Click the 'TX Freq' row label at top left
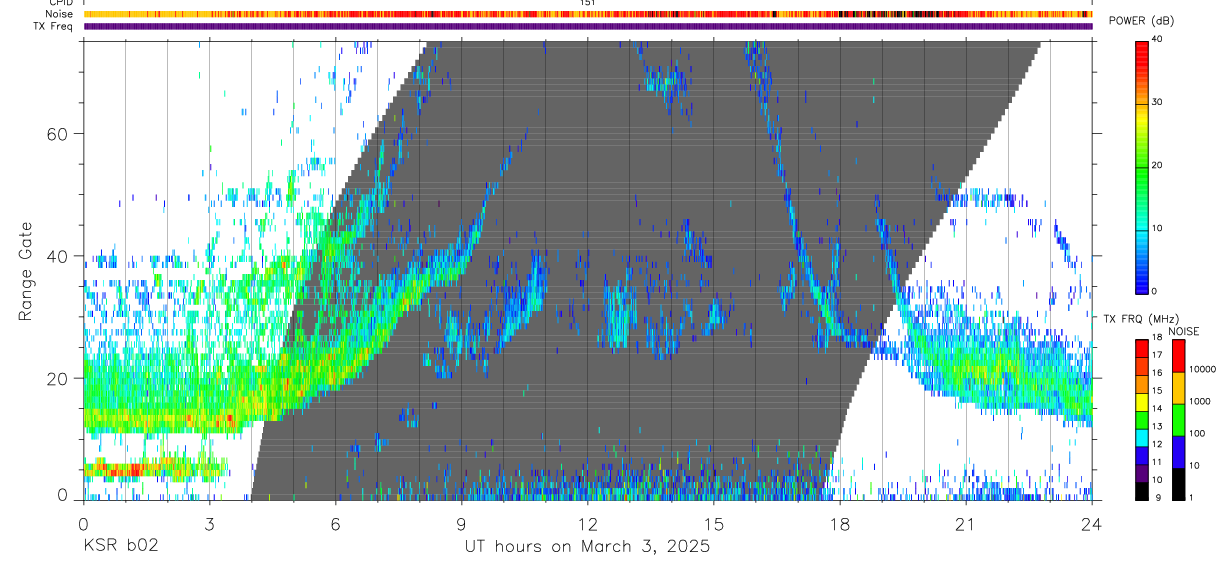The height and width of the screenshot is (567, 1228). tap(53, 26)
